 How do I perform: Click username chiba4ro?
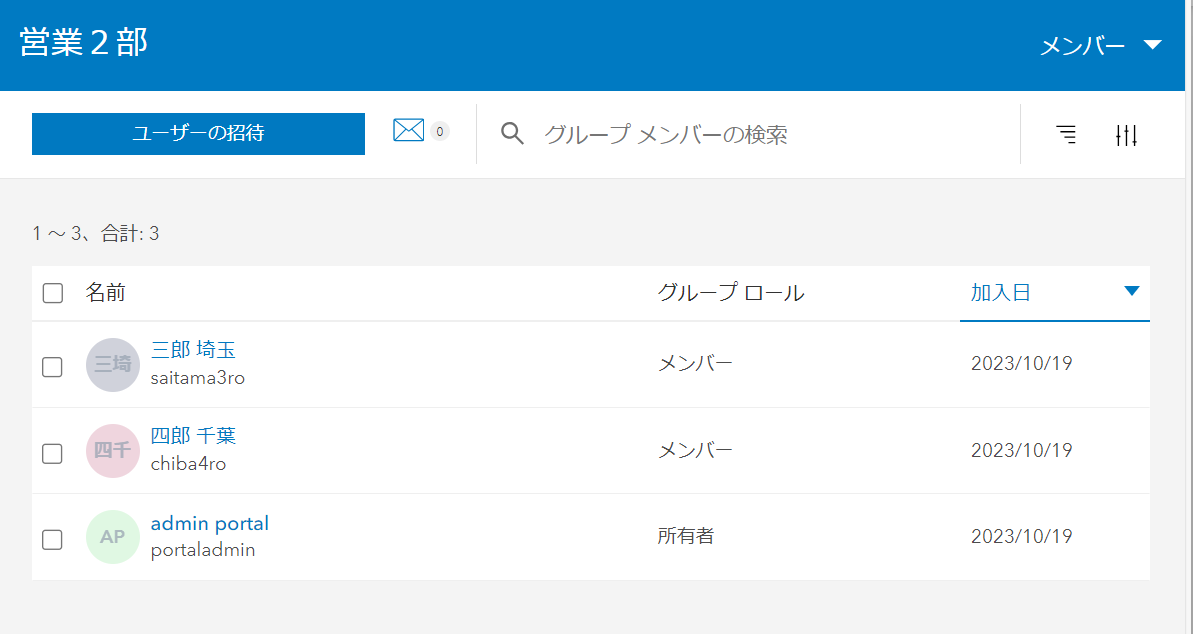[x=189, y=464]
